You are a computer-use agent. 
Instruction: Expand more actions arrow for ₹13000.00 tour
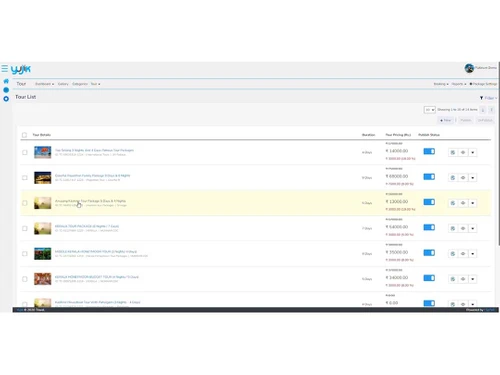(473, 203)
